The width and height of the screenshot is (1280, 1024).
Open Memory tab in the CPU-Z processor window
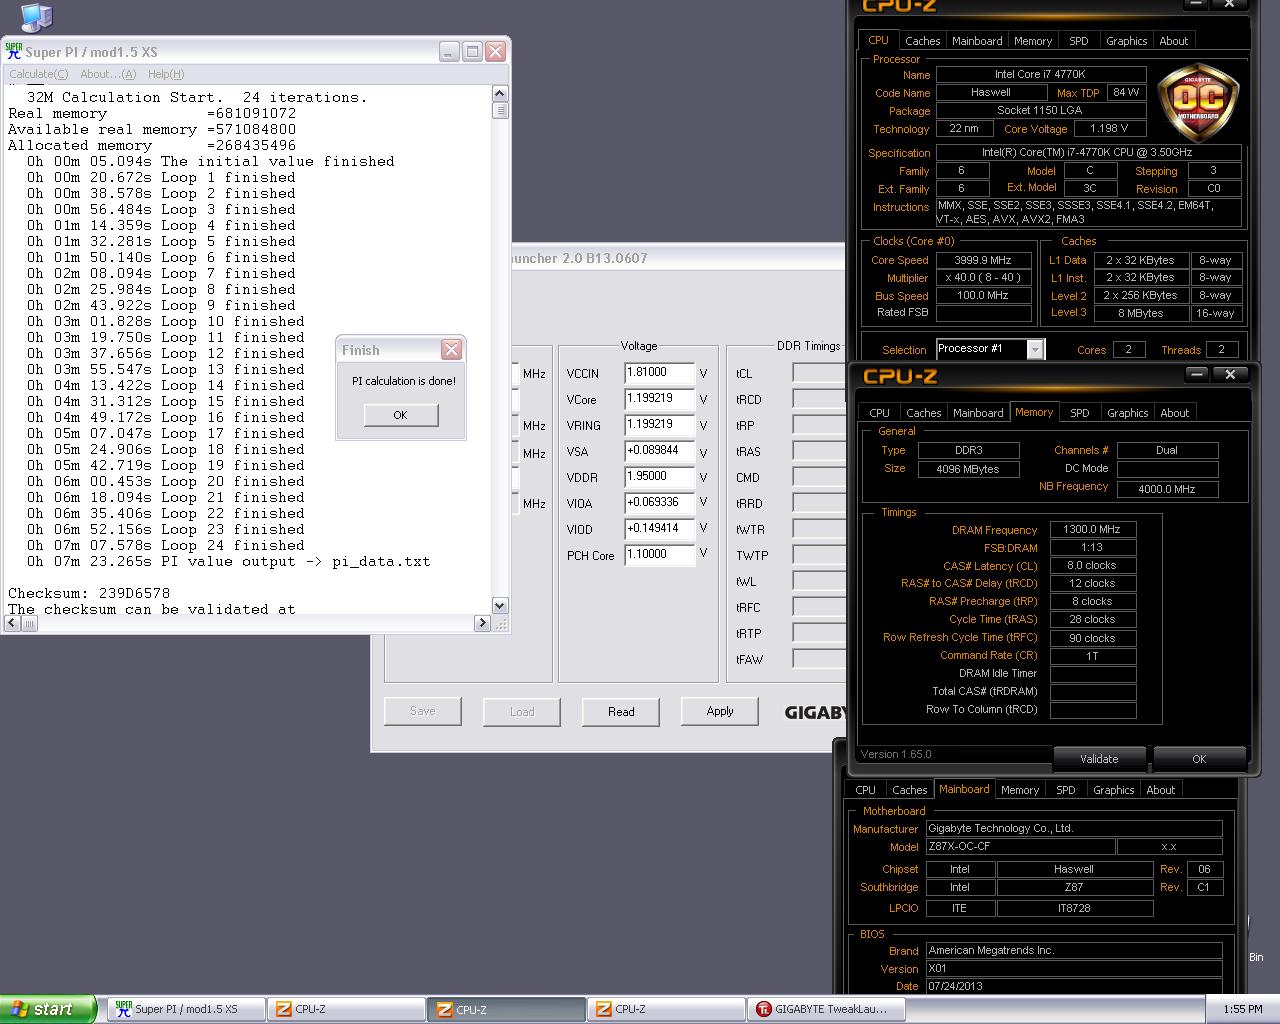pyautogui.click(x=1033, y=41)
